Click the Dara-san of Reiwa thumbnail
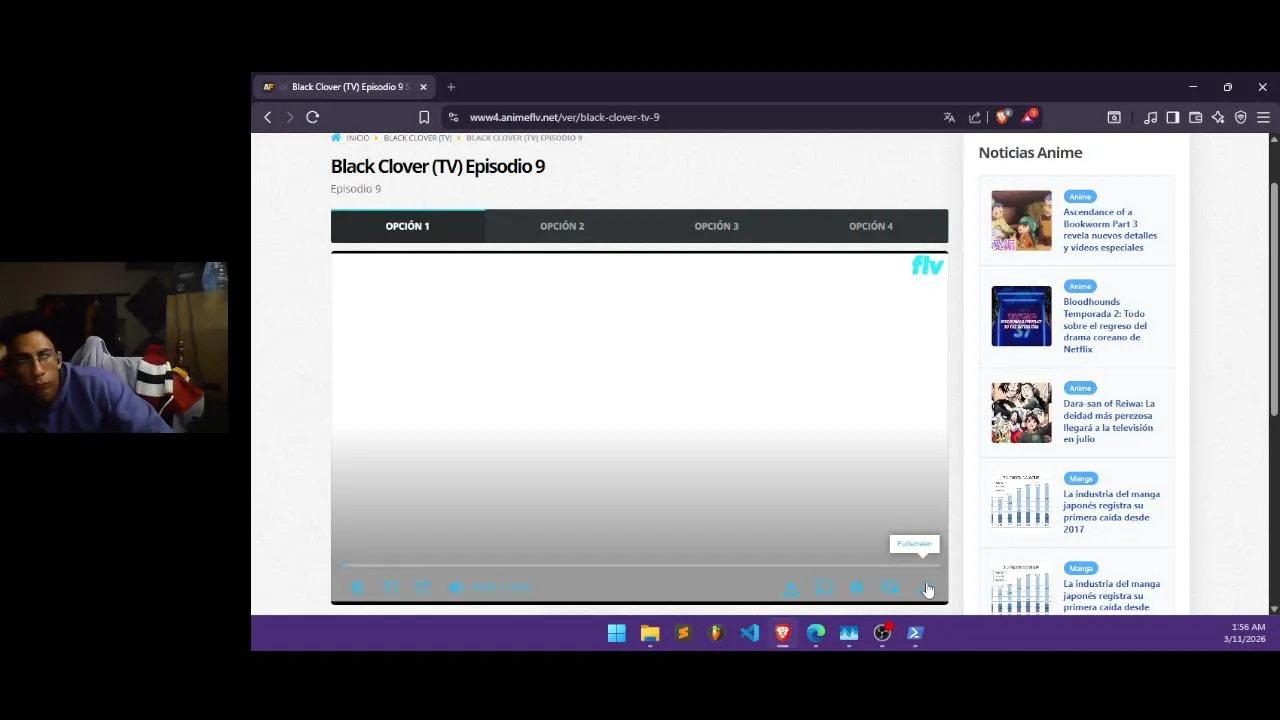1280x720 pixels. point(1021,412)
